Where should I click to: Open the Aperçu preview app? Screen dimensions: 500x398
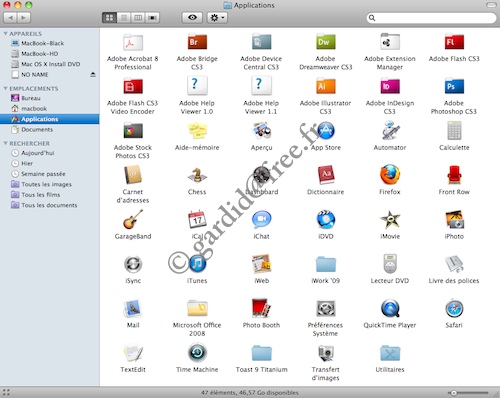tap(261, 131)
